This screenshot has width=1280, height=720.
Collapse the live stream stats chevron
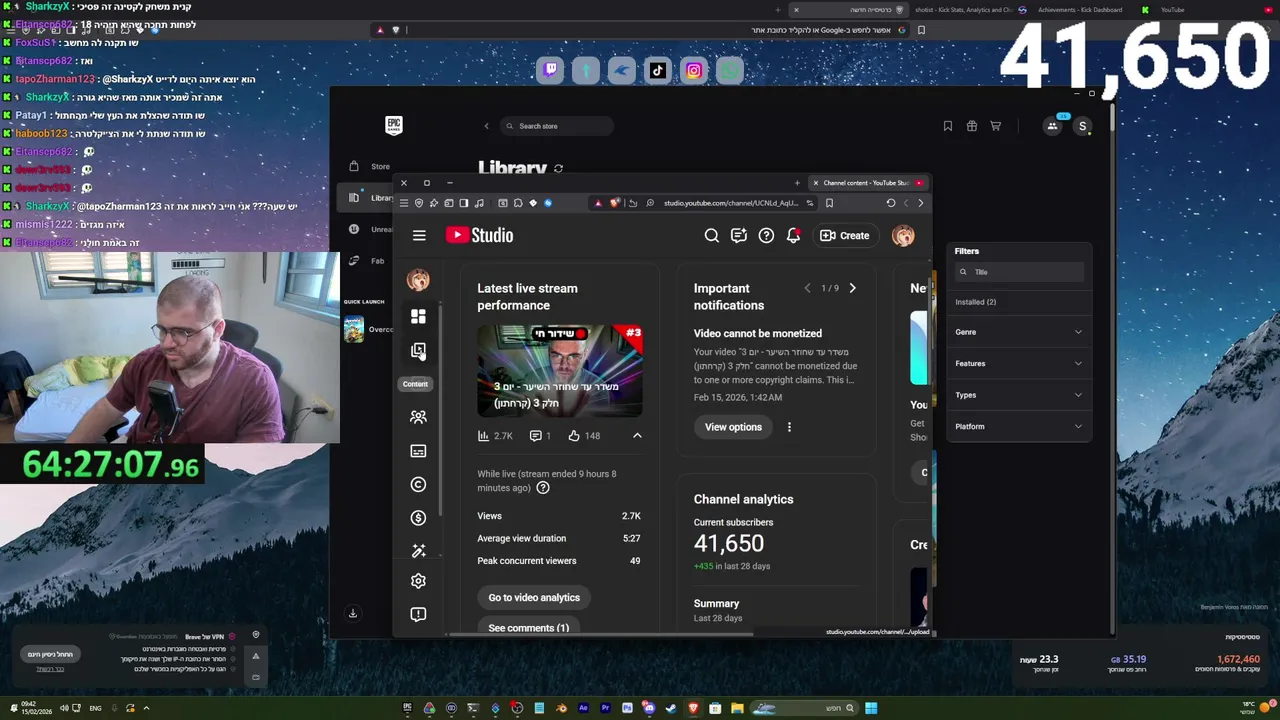637,436
